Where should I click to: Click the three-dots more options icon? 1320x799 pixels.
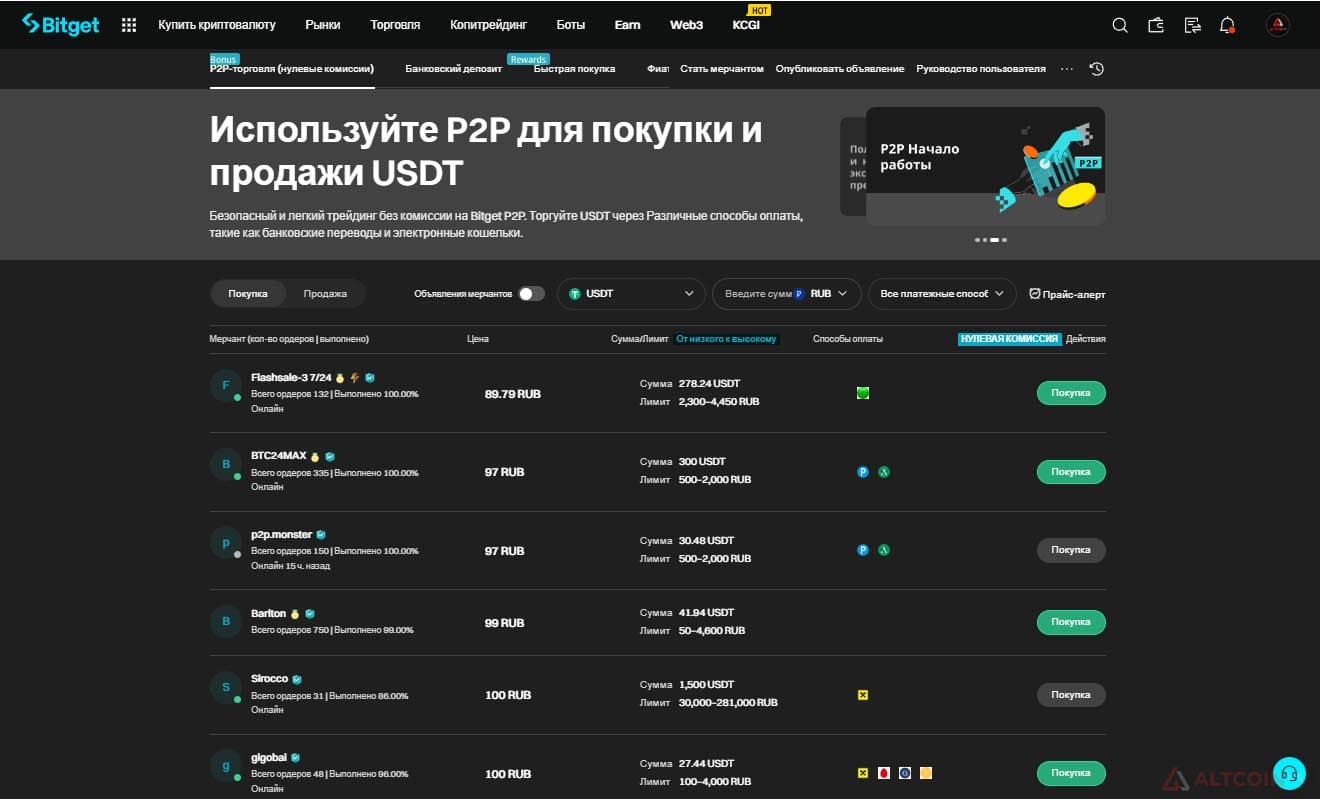[1067, 69]
